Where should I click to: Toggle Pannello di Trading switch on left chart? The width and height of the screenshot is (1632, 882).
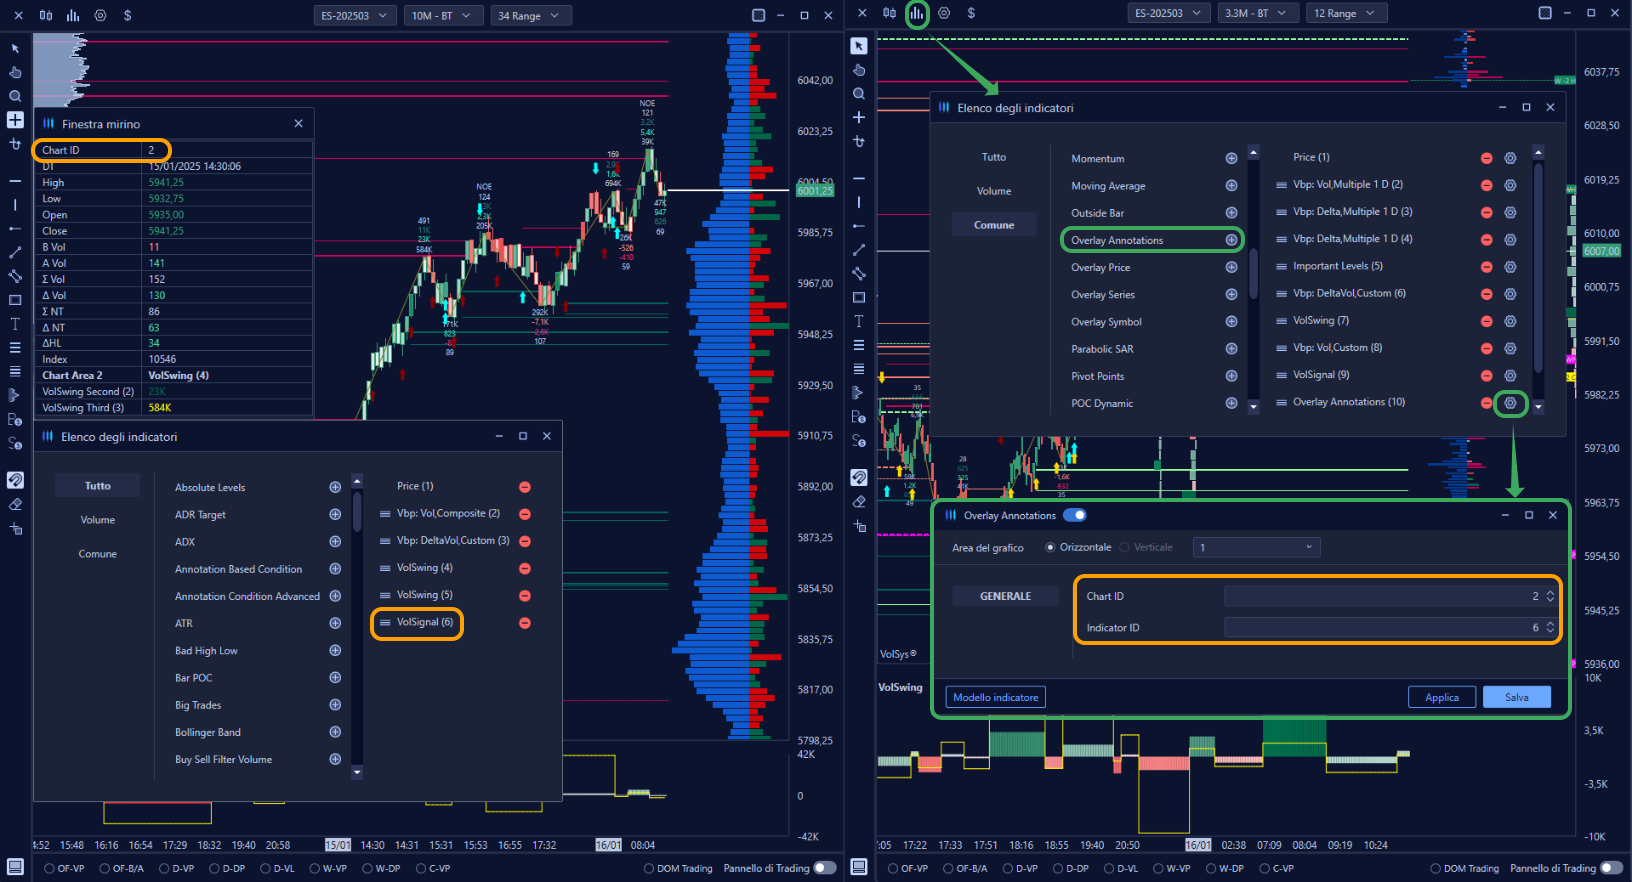pyautogui.click(x=825, y=868)
